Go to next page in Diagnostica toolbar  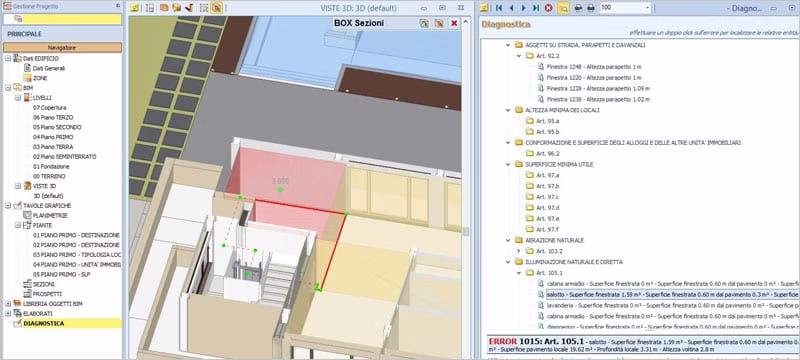523,8
